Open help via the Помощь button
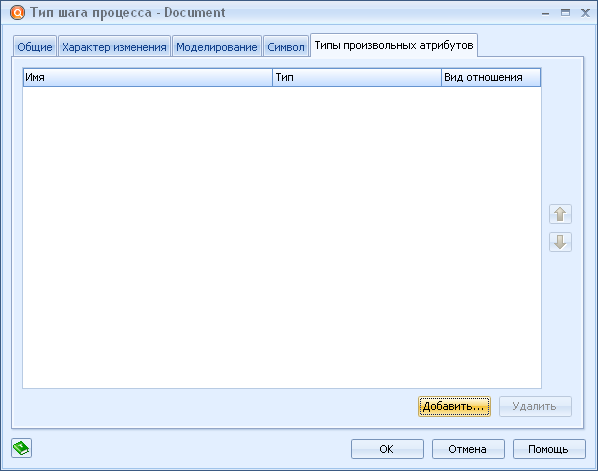Viewport: 598px width, 471px height. pos(549,449)
